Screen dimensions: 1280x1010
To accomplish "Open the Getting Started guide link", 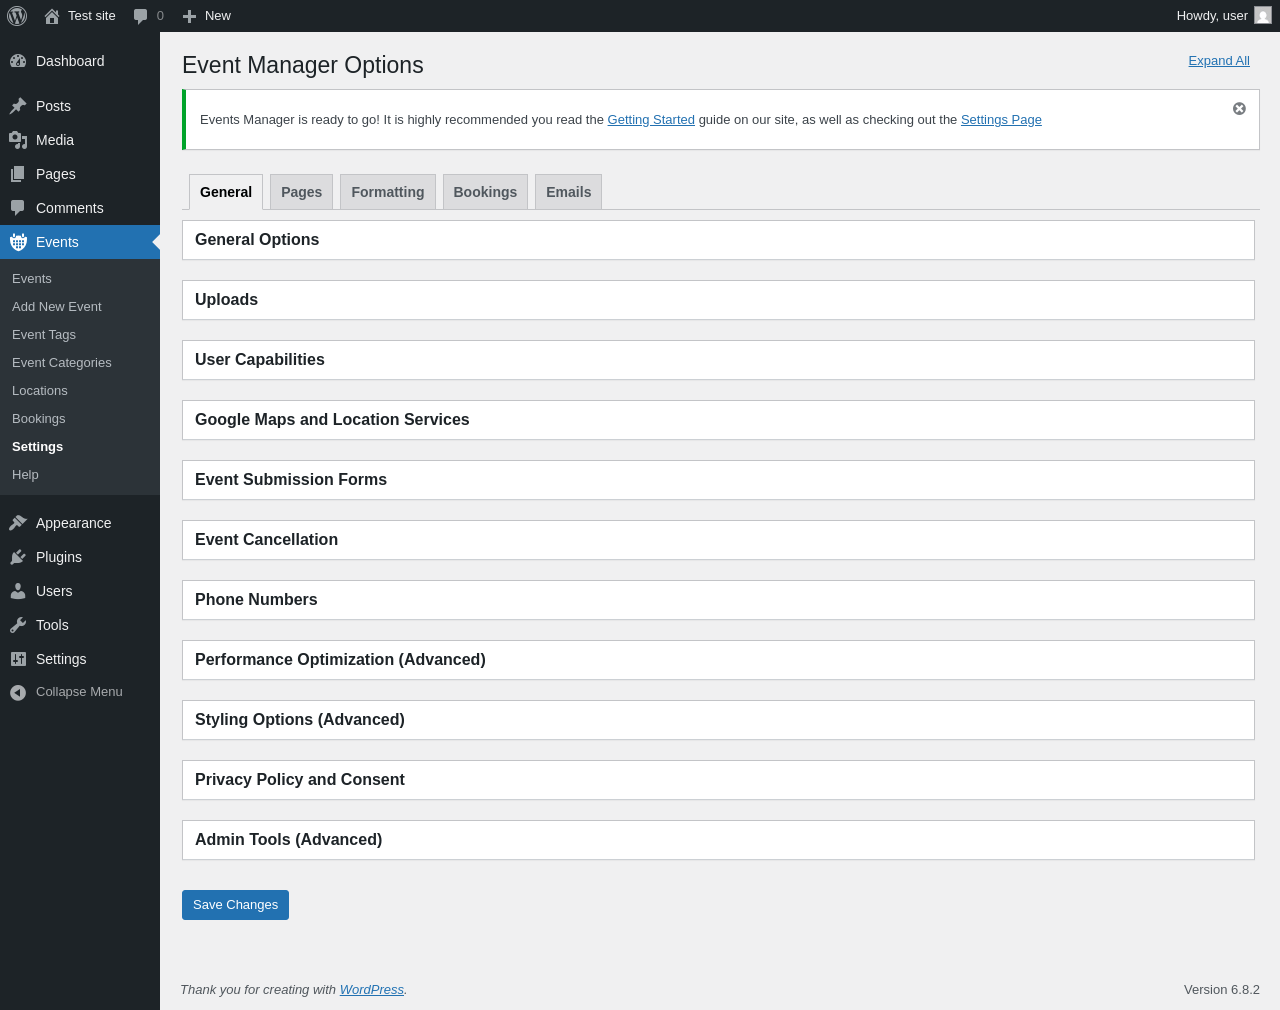I will tap(651, 120).
